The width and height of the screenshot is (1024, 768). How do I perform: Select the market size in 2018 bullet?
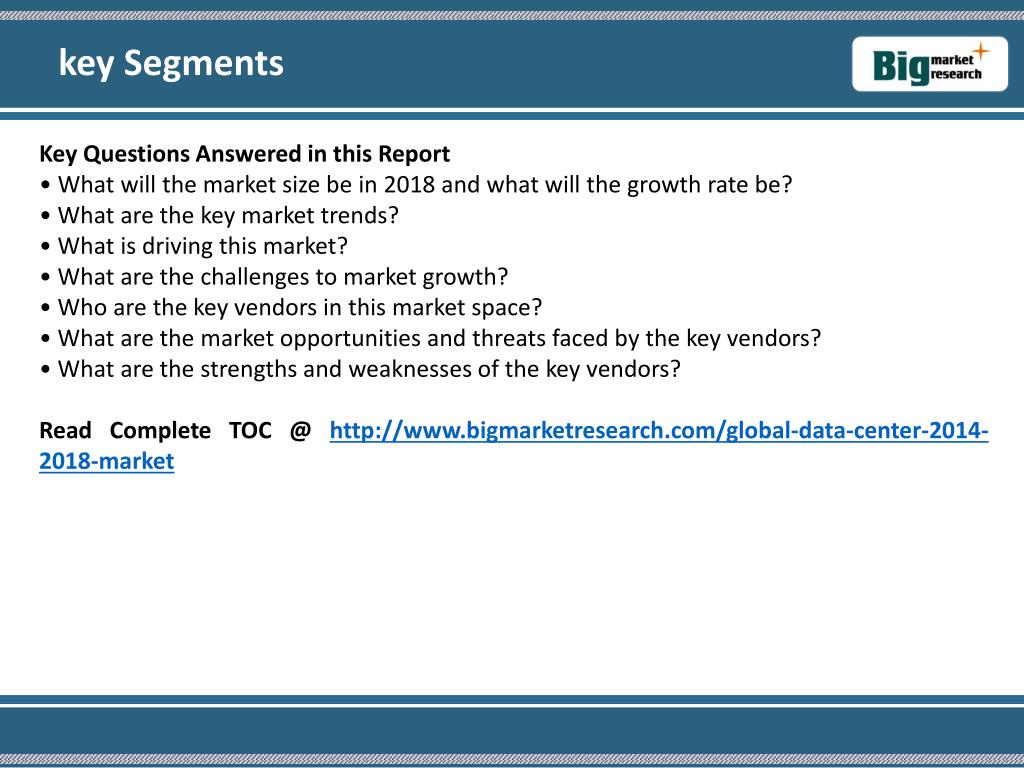[416, 185]
